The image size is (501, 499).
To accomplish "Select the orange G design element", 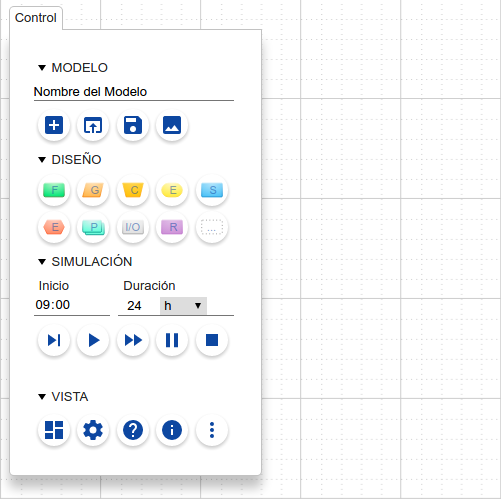I will click(x=93, y=190).
